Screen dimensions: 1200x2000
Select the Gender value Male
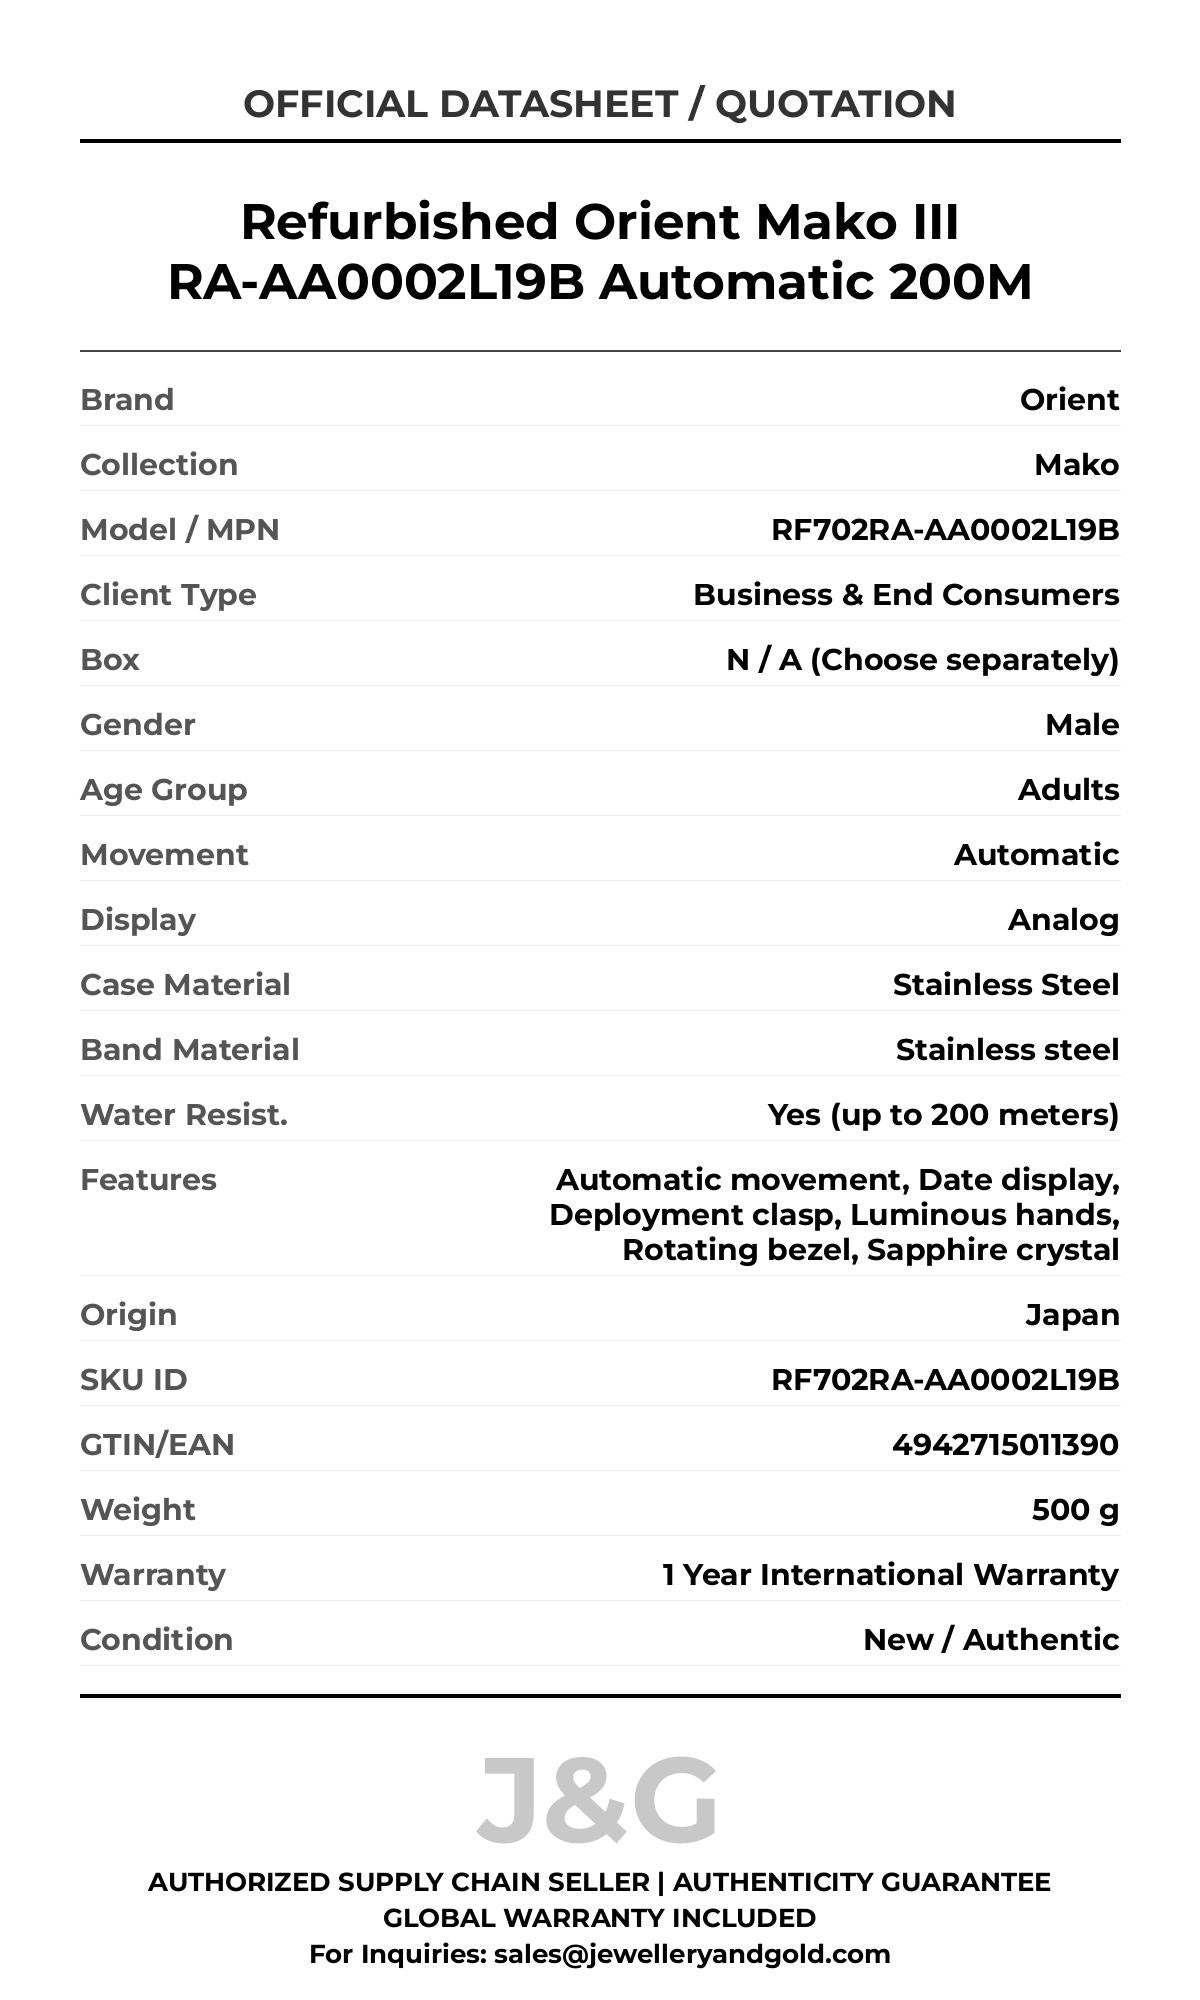[x=1082, y=725]
